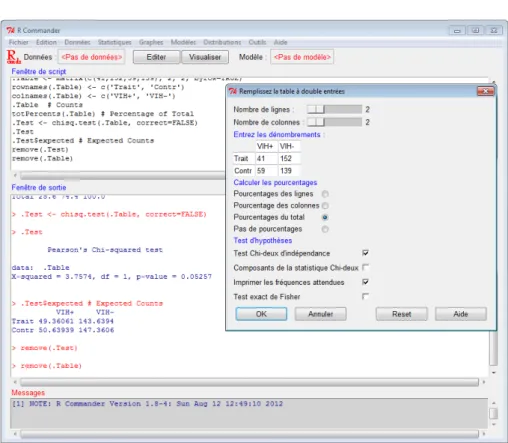508x443 pixels.
Task: Maximize the R Commander window
Action: pos(475,31)
